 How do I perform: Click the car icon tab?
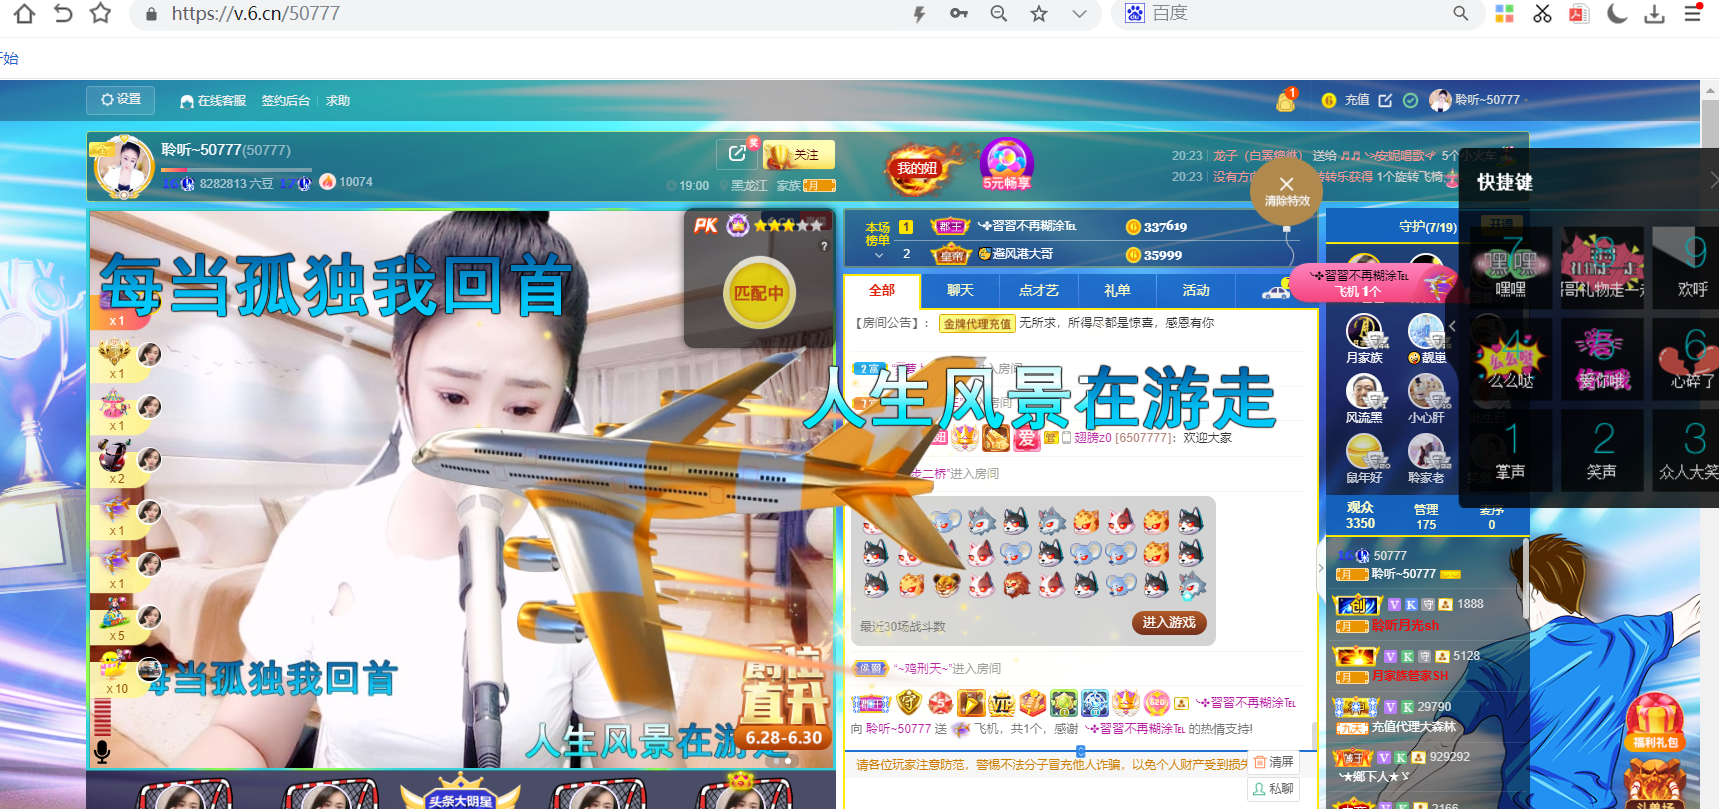click(x=1275, y=291)
